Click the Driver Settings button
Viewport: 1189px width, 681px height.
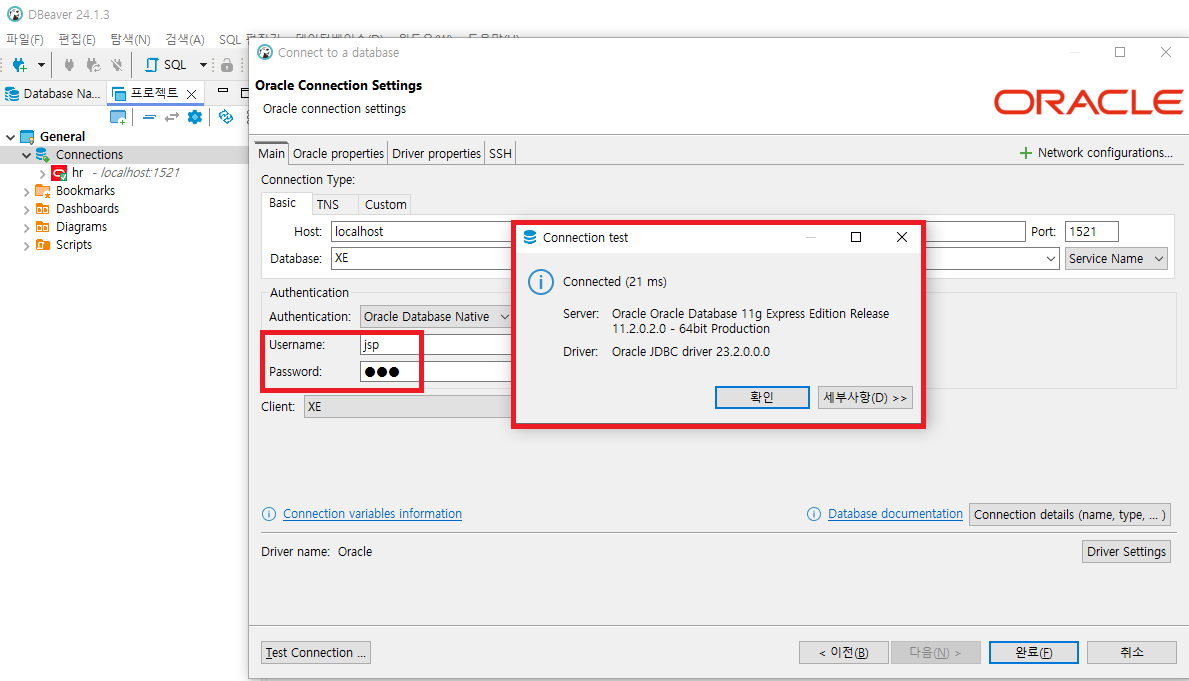pos(1126,552)
